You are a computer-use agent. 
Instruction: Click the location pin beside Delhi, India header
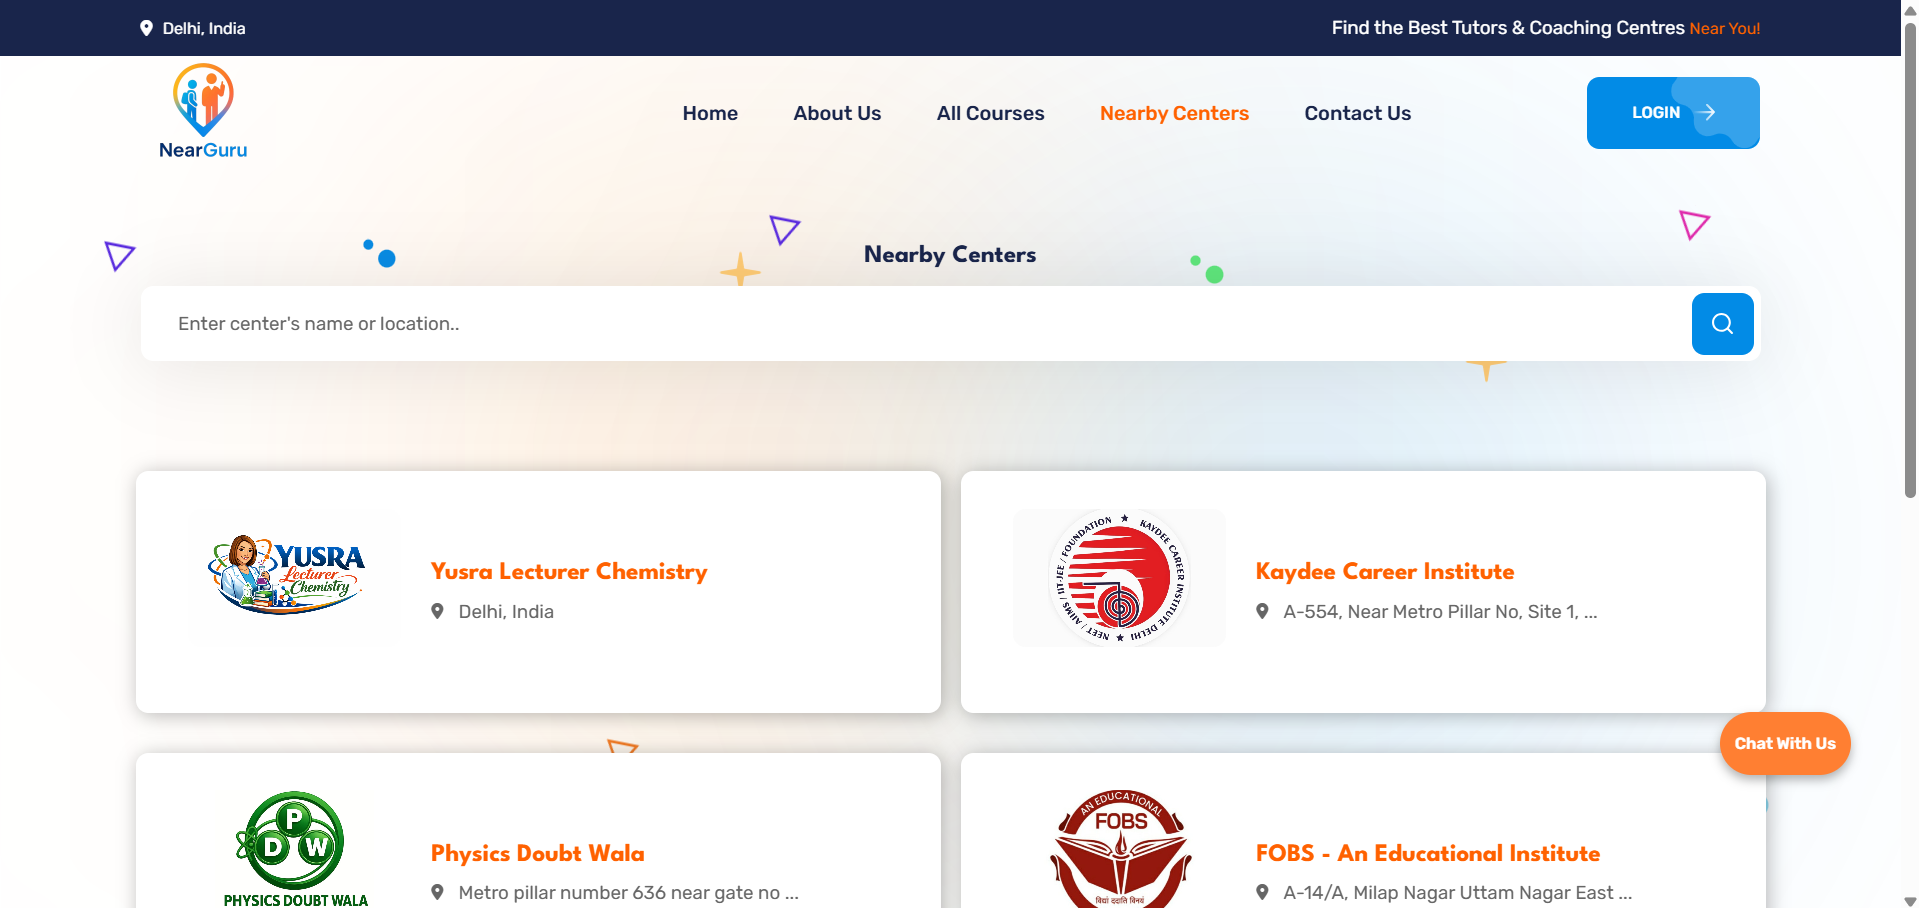tap(146, 28)
